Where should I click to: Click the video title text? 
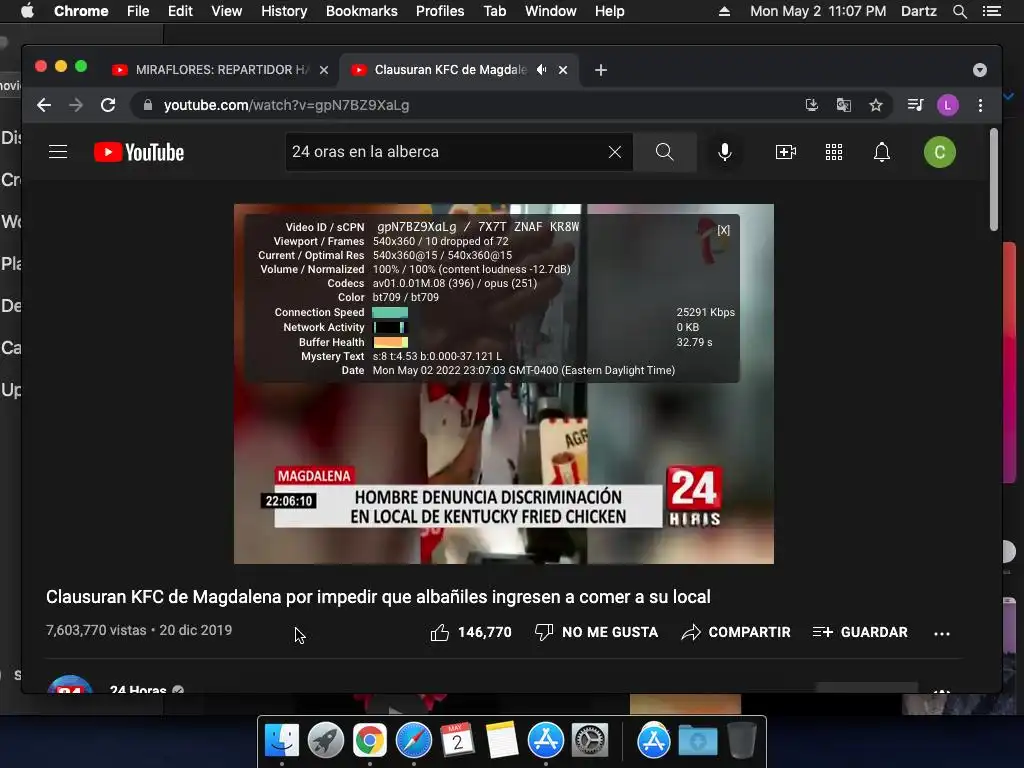[x=378, y=597]
